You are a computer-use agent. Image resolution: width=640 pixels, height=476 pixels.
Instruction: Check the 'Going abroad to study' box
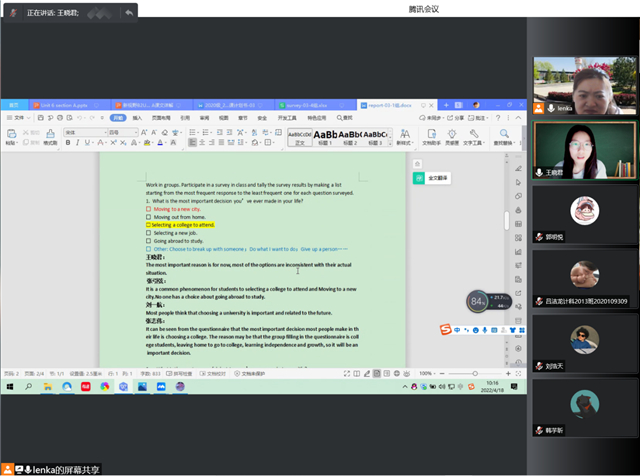pos(149,241)
